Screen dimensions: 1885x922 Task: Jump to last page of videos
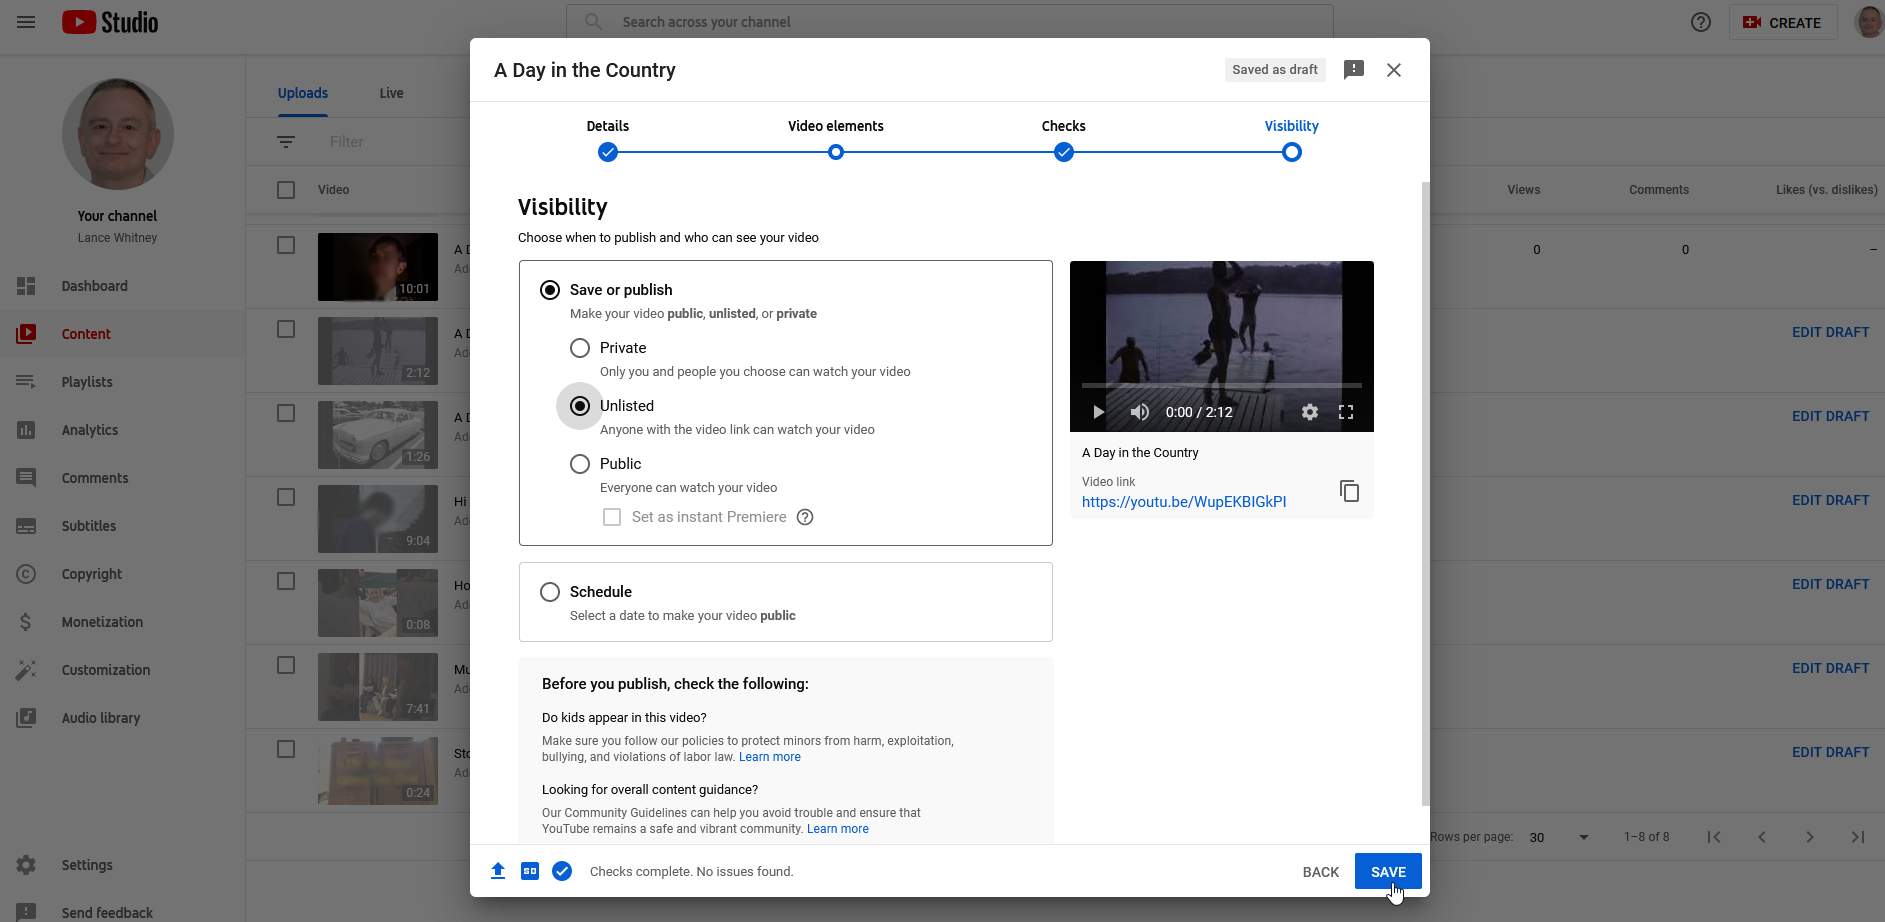click(1858, 837)
